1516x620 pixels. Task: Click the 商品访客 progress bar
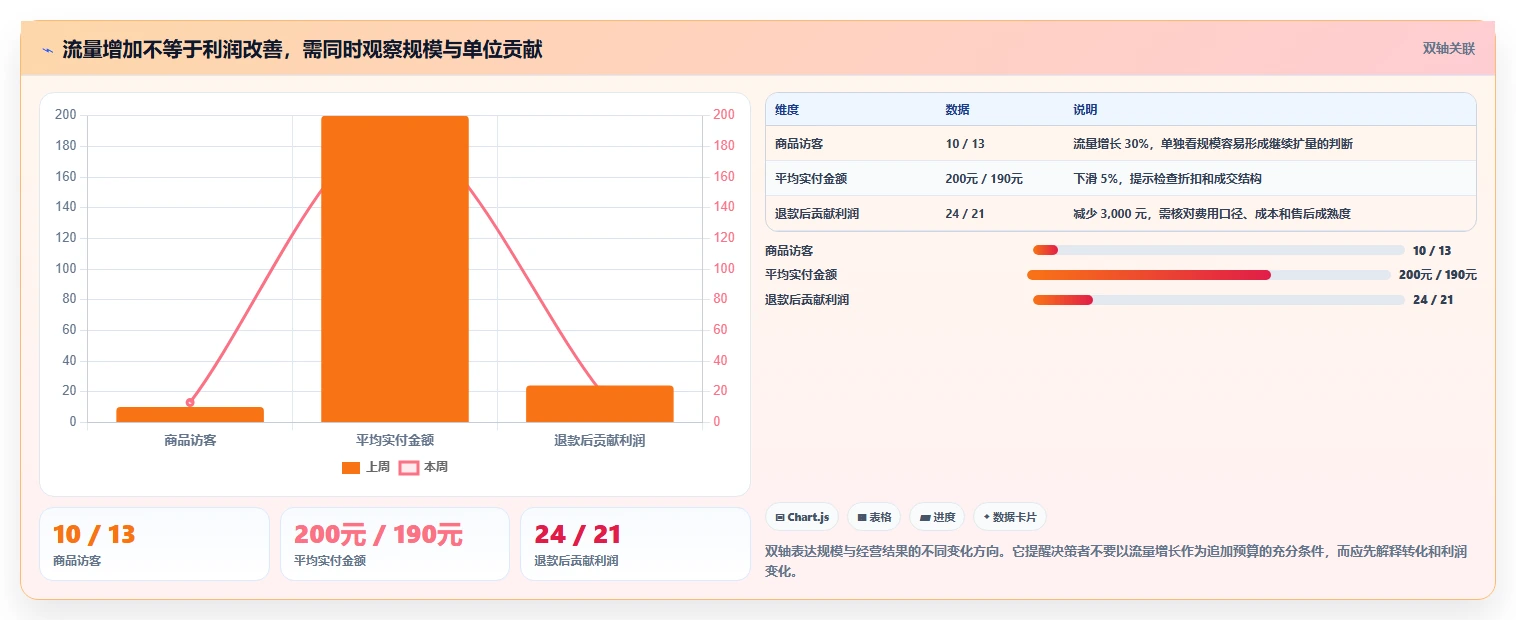coord(1219,250)
